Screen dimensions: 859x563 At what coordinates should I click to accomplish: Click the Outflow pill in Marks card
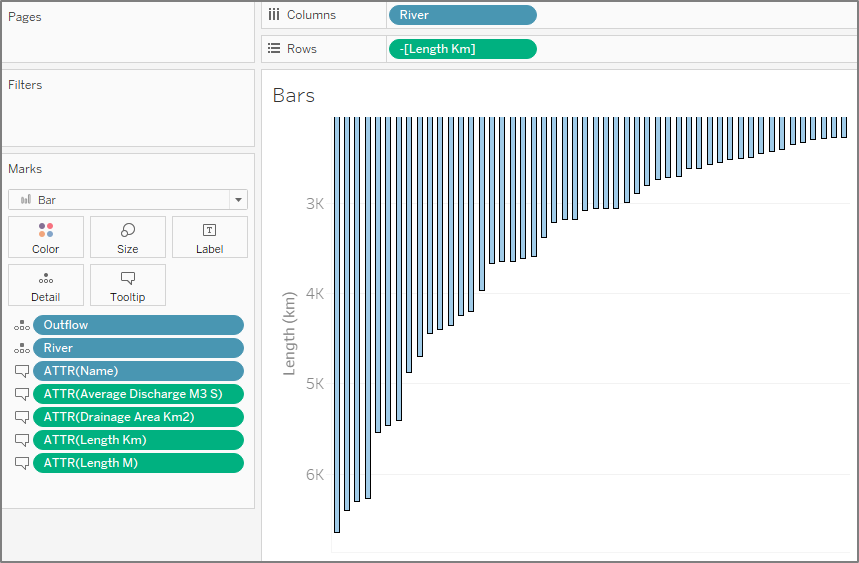138,325
